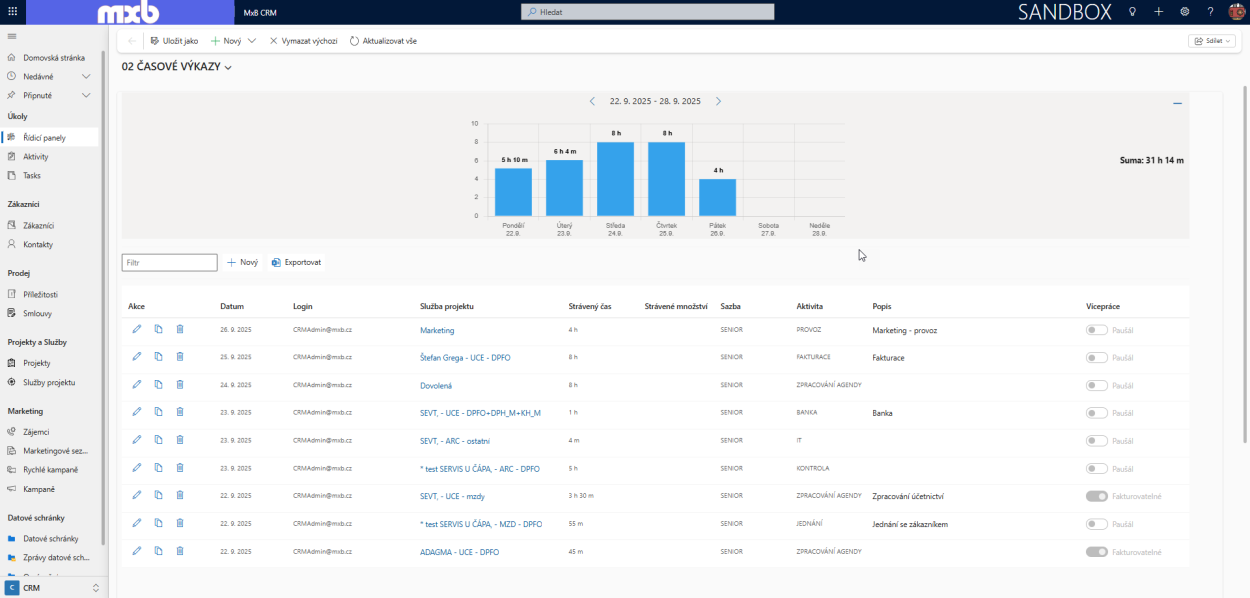Open Projekty in the sidebar
Image resolution: width=1250 pixels, height=598 pixels.
[x=37, y=363]
